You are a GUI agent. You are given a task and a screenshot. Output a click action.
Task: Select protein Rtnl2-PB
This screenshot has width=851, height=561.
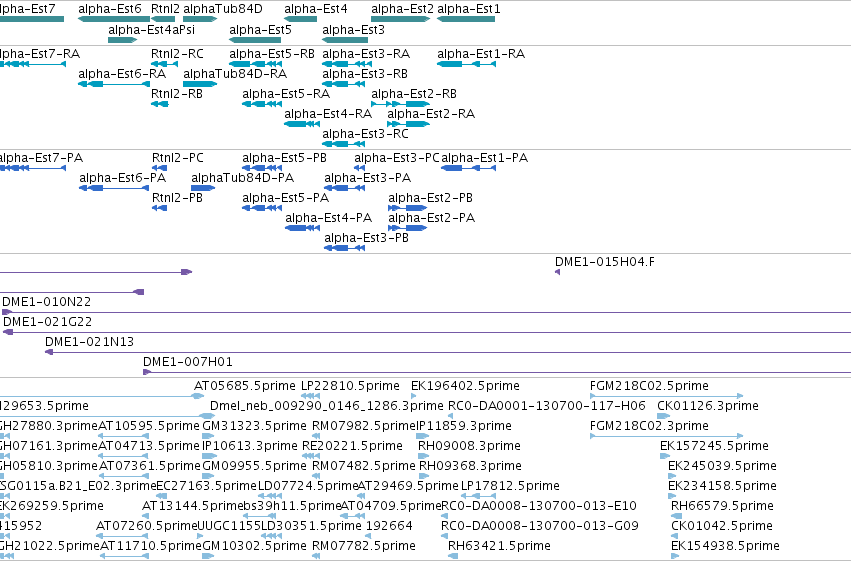point(160,208)
